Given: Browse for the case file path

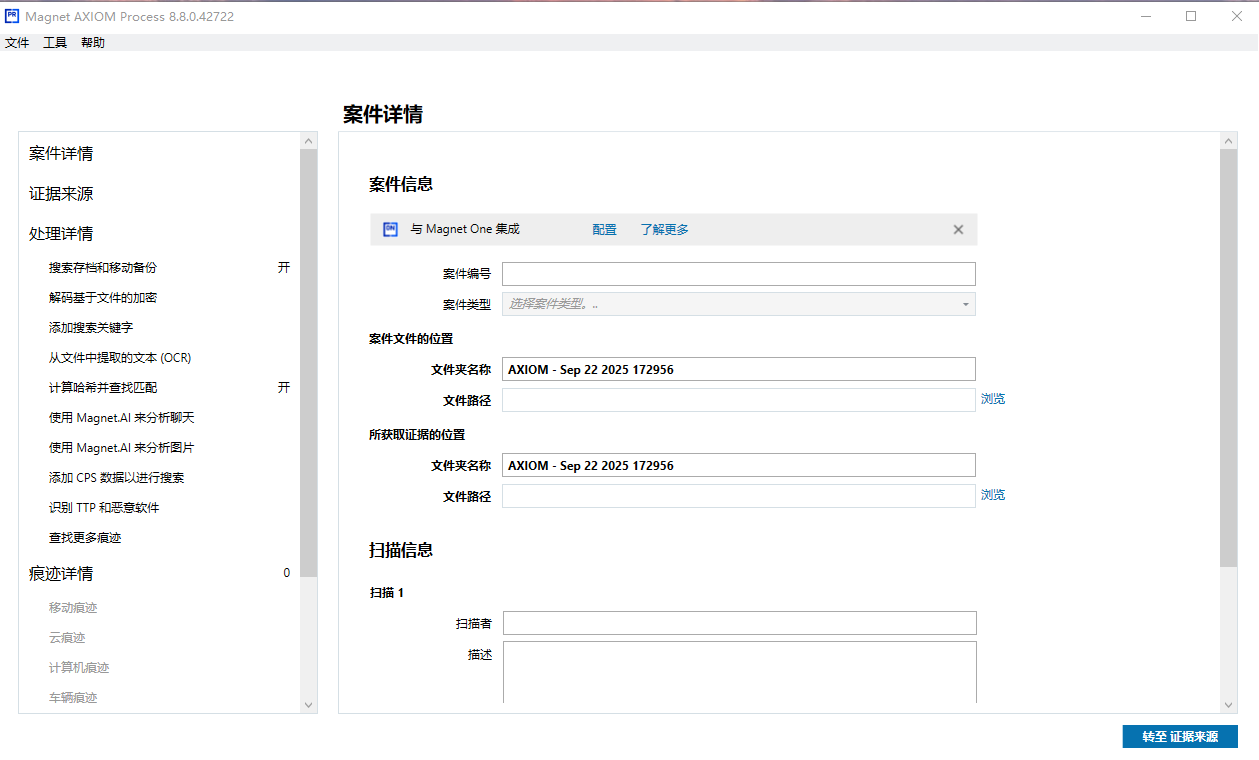Looking at the screenshot, I should 992,399.
